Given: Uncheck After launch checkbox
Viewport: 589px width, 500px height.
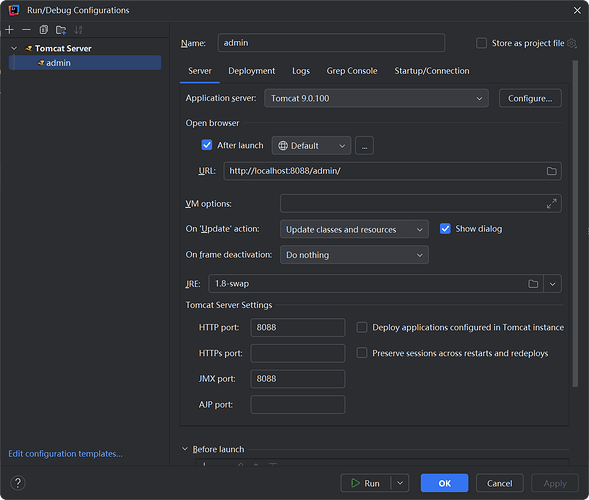Looking at the screenshot, I should 207,145.
